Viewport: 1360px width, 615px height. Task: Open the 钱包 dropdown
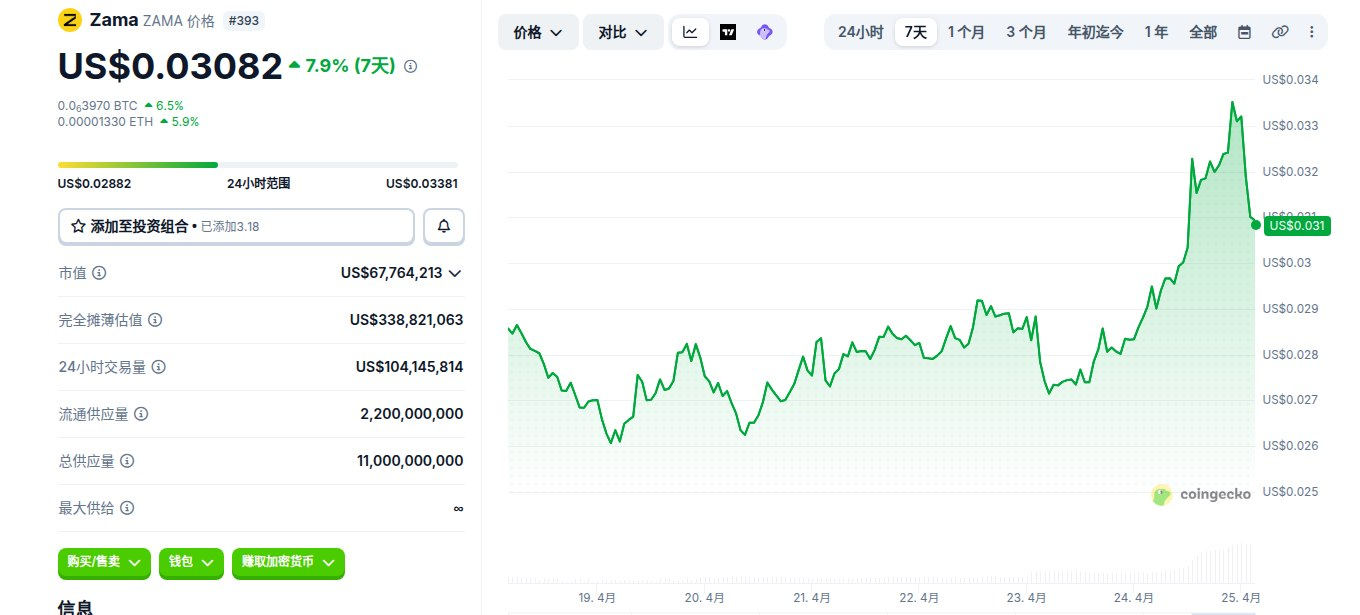191,562
